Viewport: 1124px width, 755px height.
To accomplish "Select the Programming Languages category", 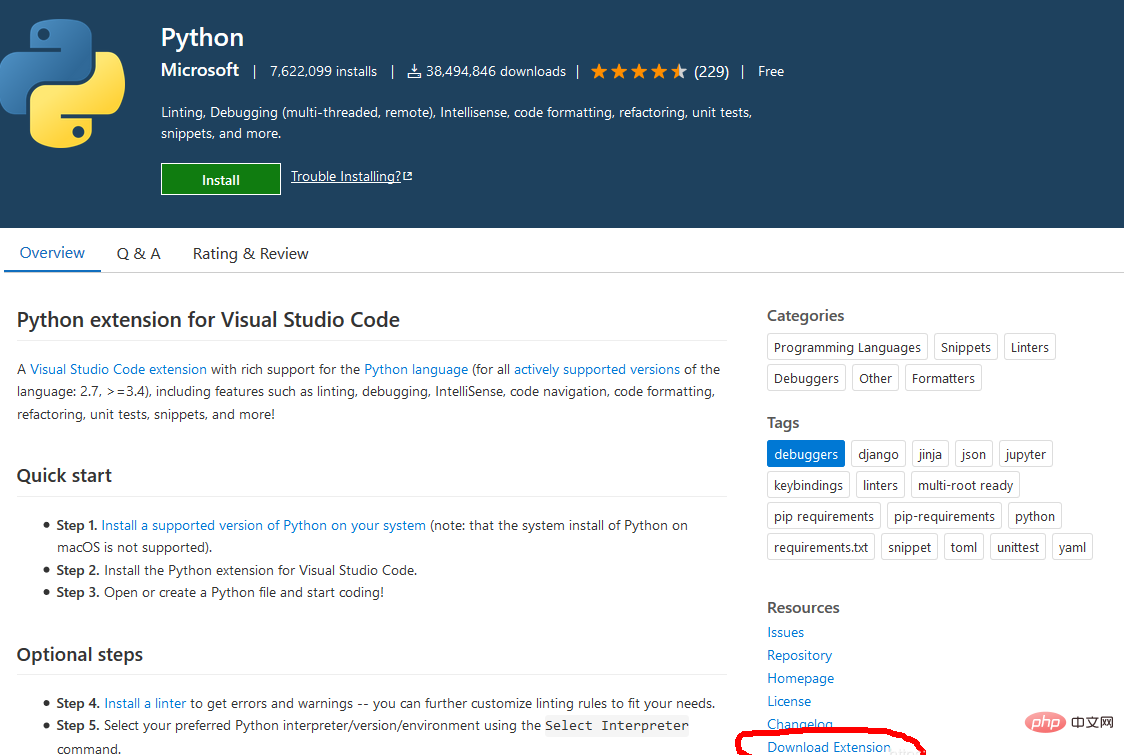I will [x=847, y=347].
